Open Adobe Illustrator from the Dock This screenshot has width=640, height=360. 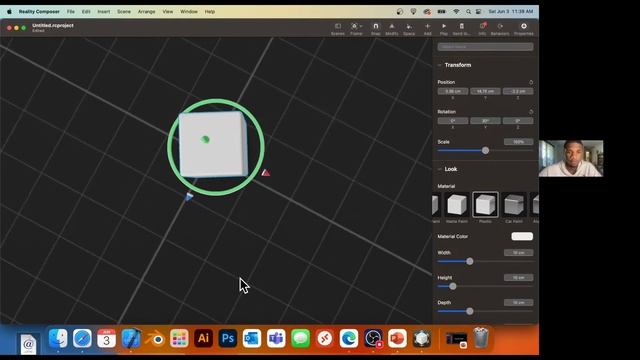(x=203, y=338)
